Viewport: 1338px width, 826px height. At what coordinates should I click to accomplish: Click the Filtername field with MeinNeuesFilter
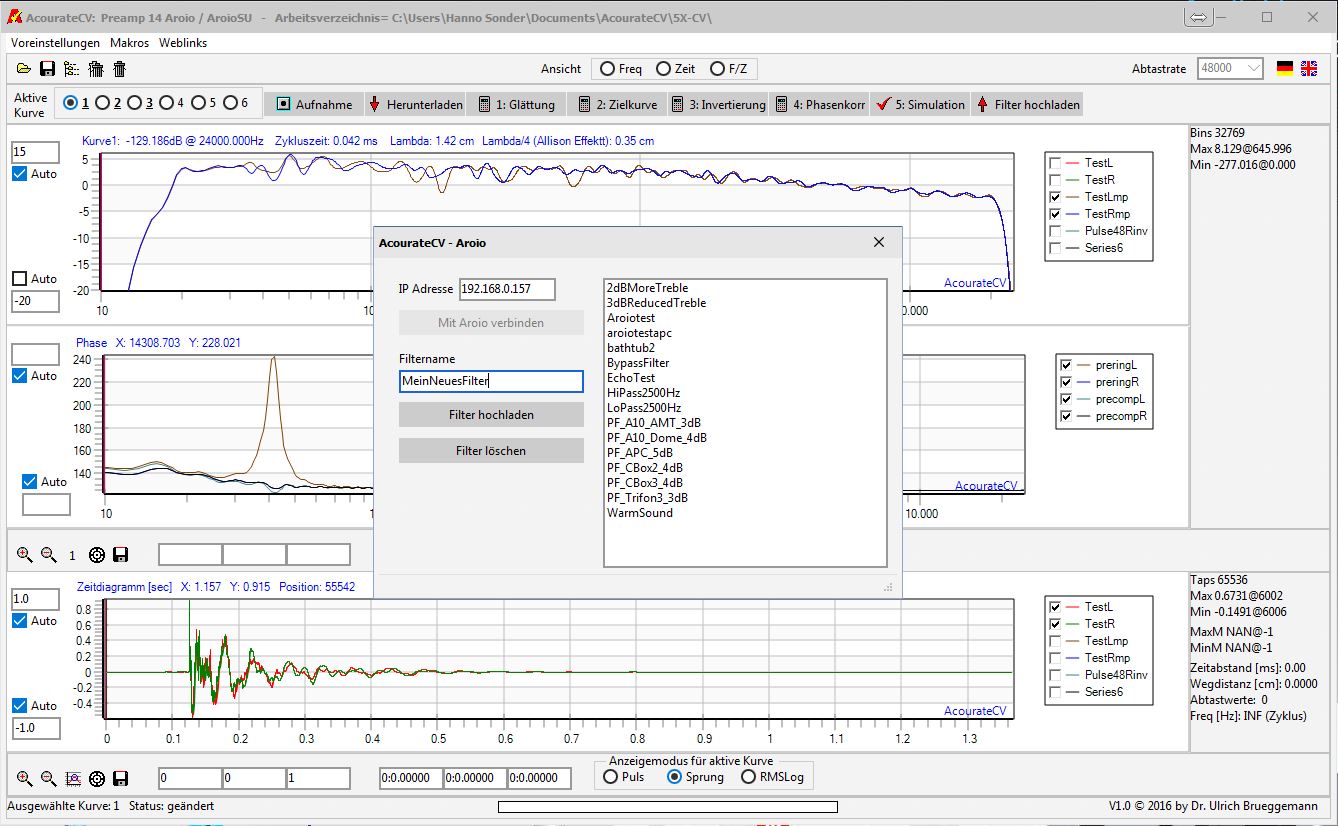pyautogui.click(x=491, y=381)
